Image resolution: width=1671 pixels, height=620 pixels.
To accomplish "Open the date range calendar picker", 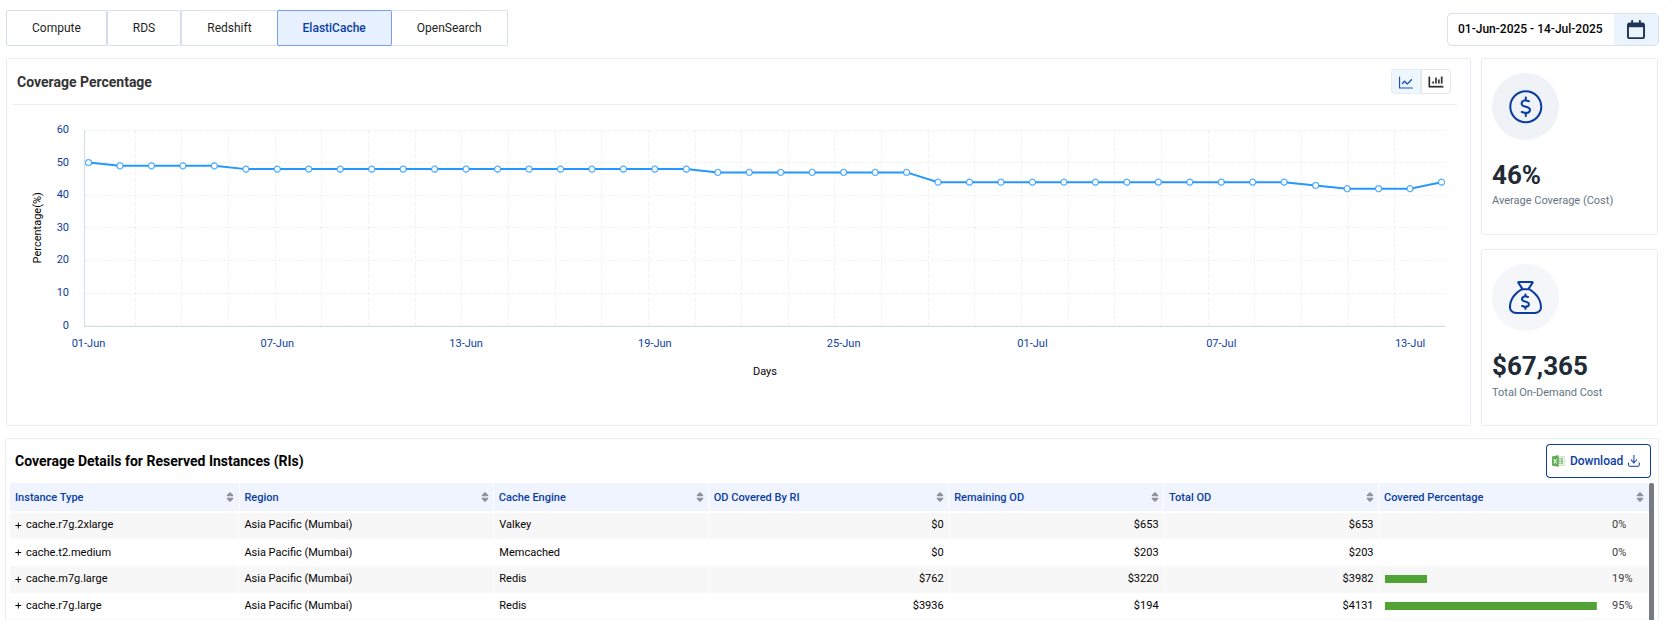I will coord(1635,29).
